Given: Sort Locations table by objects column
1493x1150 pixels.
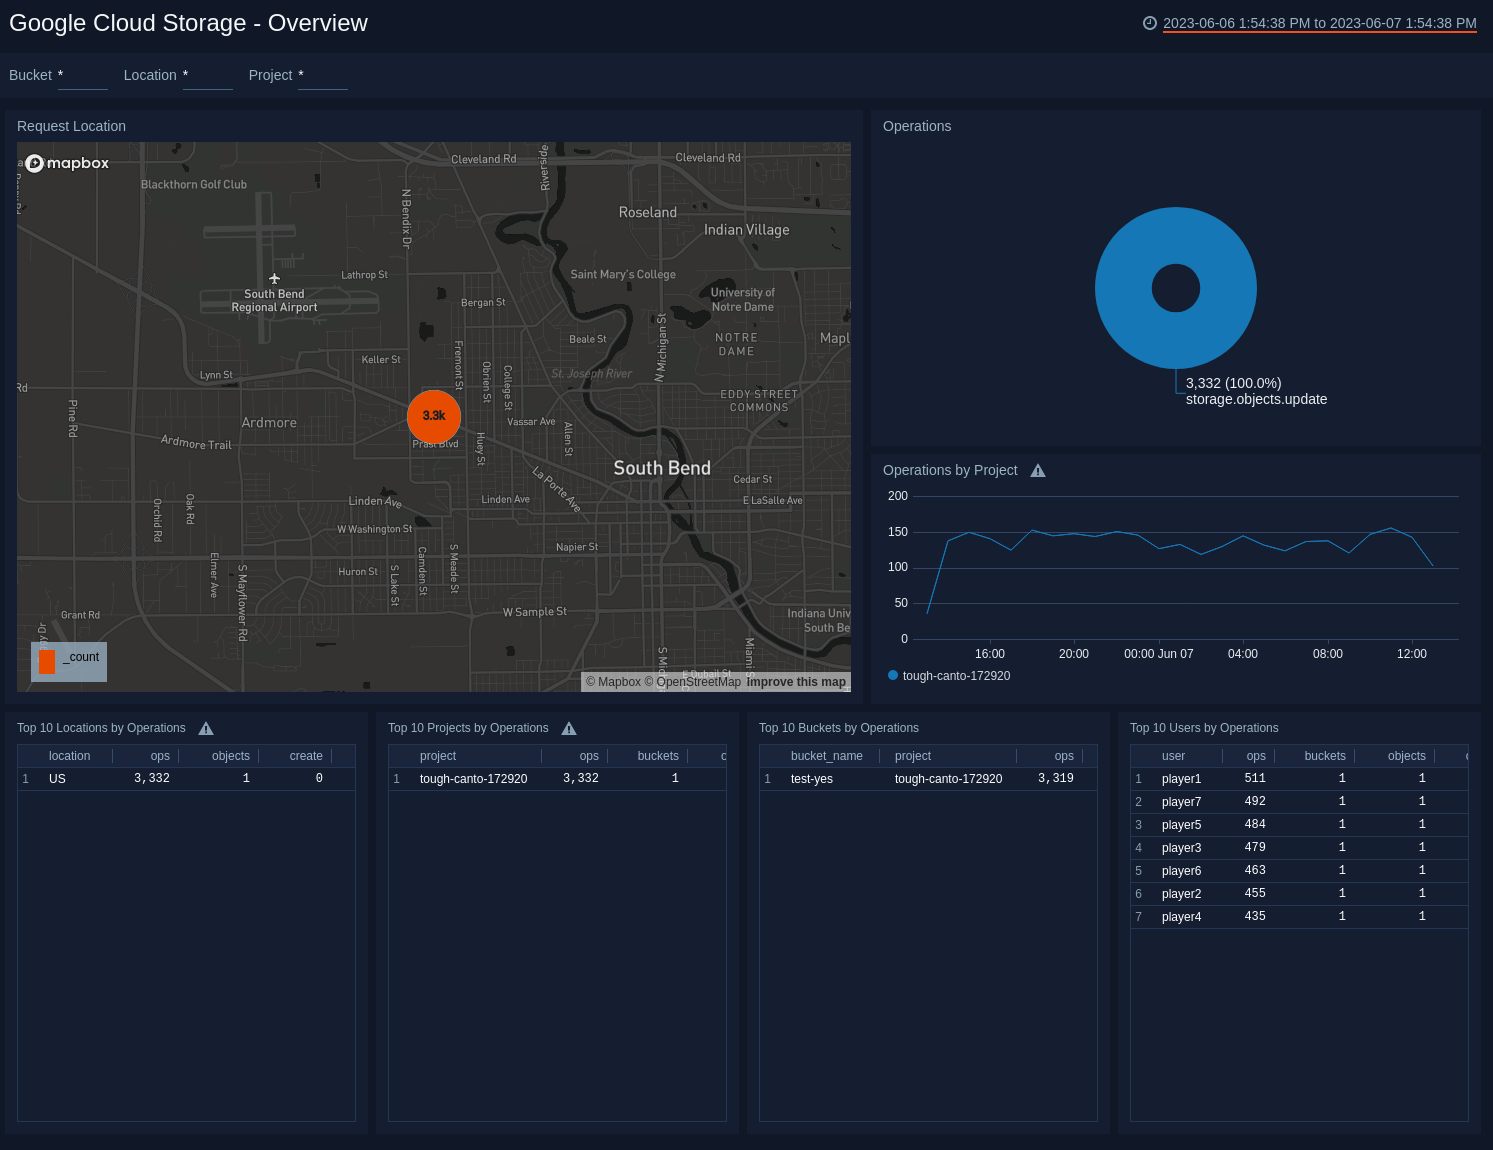Looking at the screenshot, I should coord(230,756).
